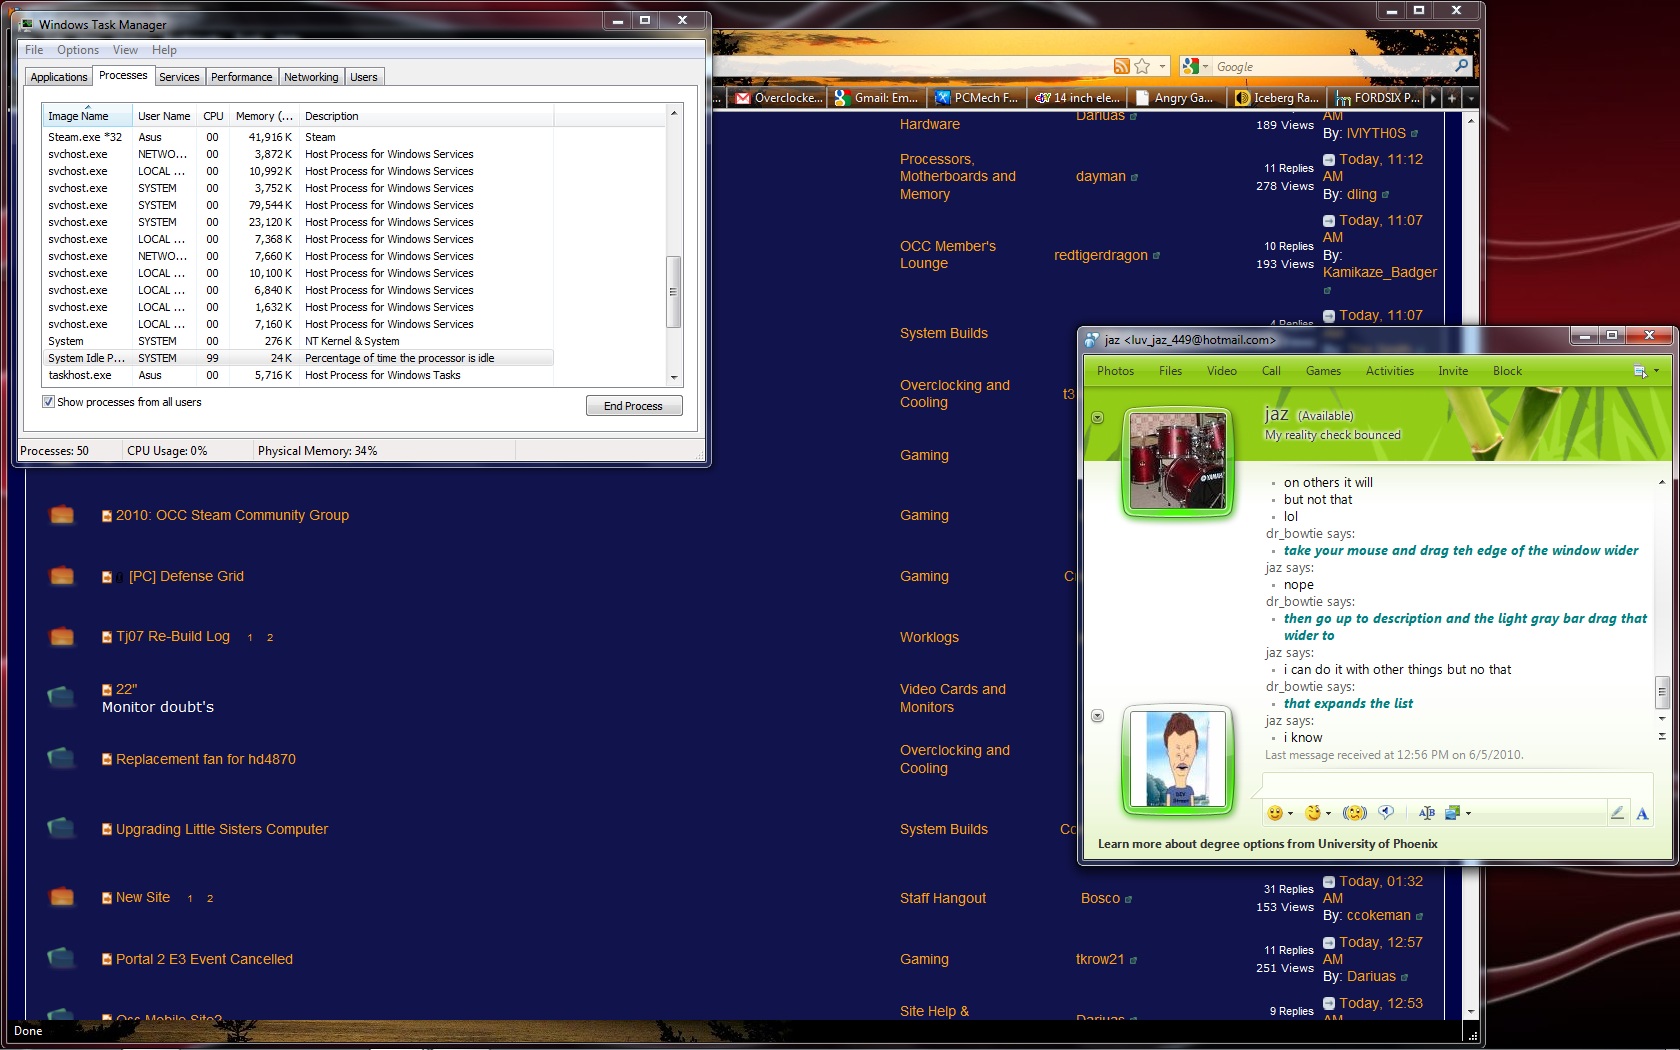The width and height of the screenshot is (1680, 1050).
Task: Uncheck Show processes from all users
Action: click(x=48, y=402)
